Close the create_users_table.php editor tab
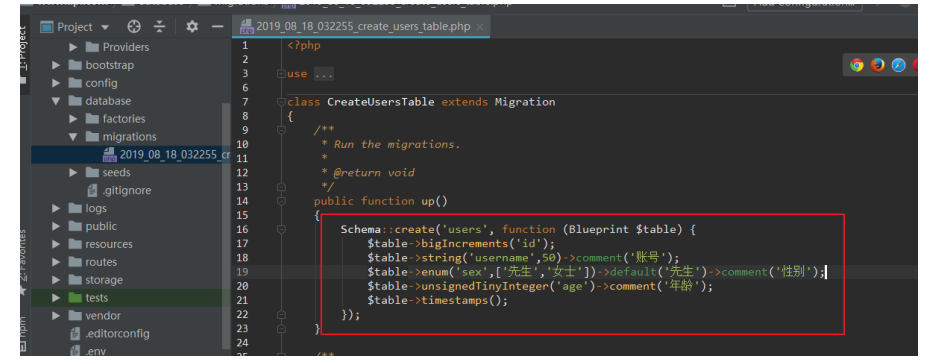Viewport: 926px width, 363px height. [x=480, y=27]
